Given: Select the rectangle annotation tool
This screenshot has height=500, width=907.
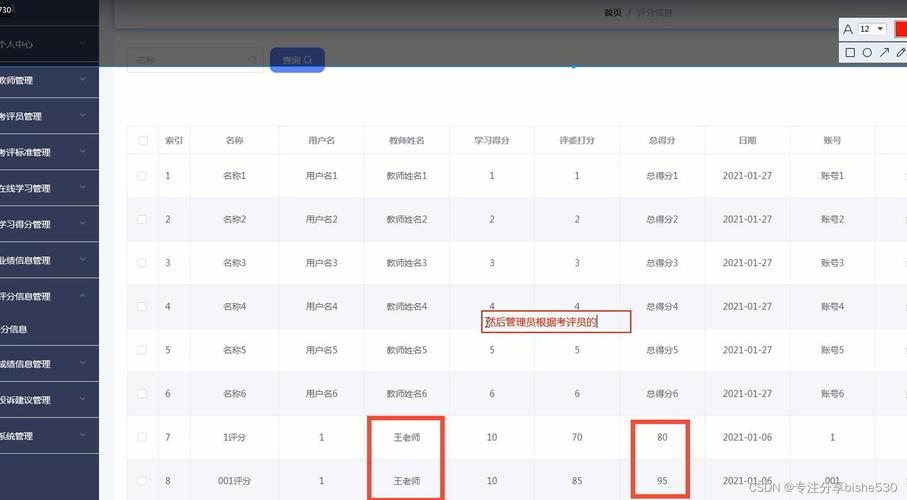Looking at the screenshot, I should 850,53.
